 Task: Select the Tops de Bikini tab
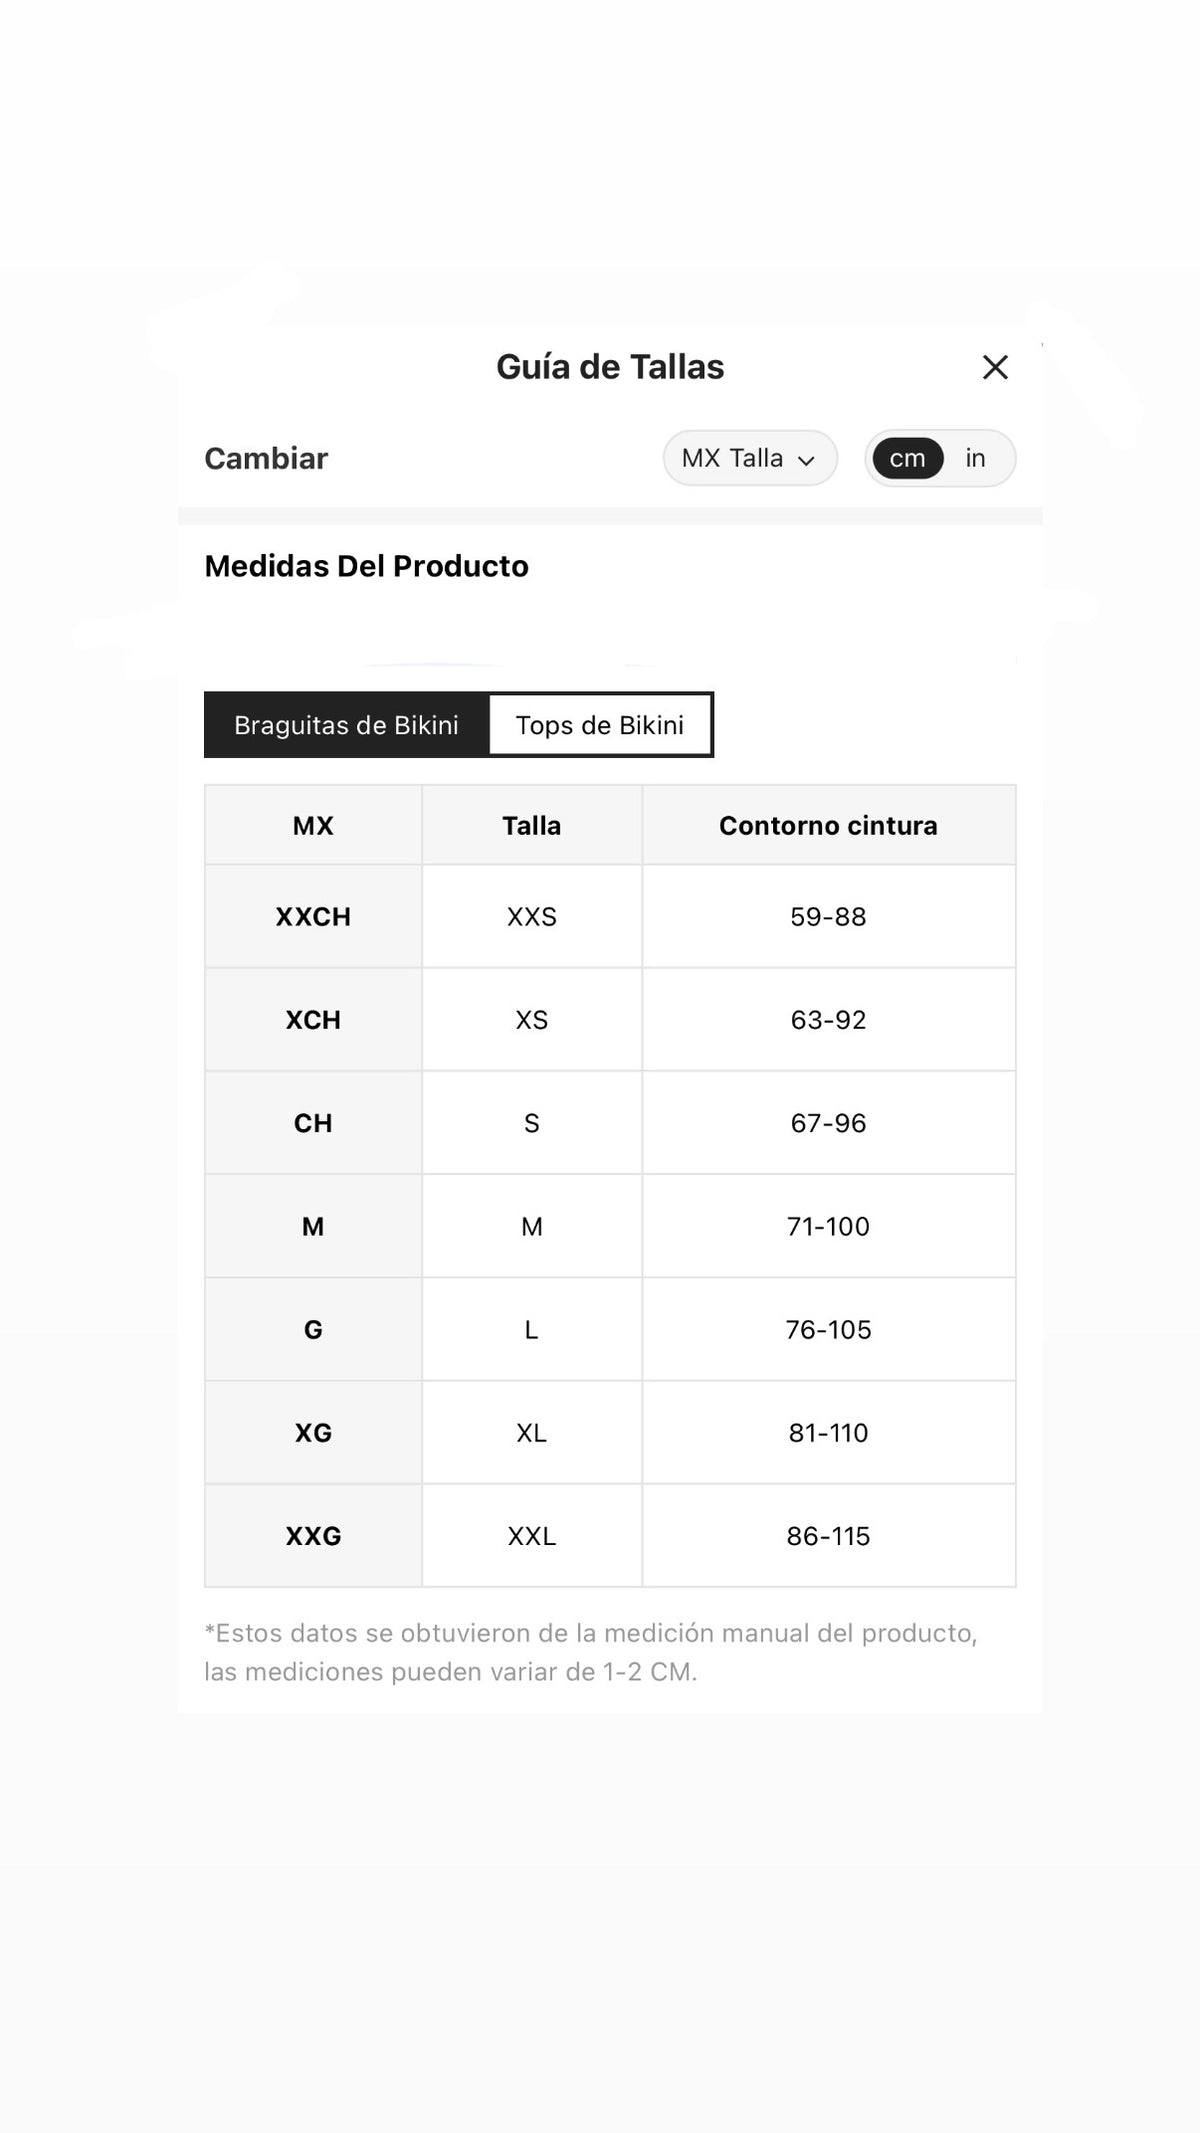[600, 725]
